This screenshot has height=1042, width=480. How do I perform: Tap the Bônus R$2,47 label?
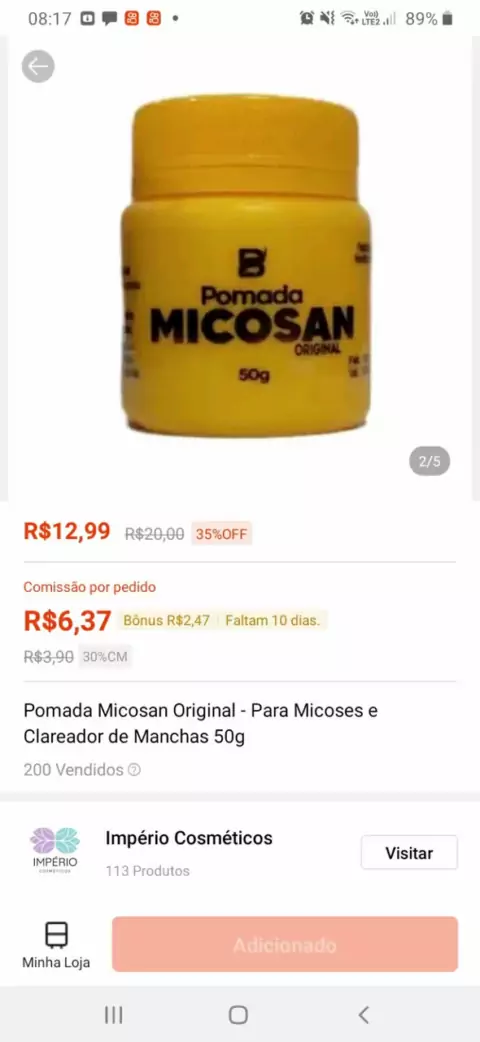point(166,621)
